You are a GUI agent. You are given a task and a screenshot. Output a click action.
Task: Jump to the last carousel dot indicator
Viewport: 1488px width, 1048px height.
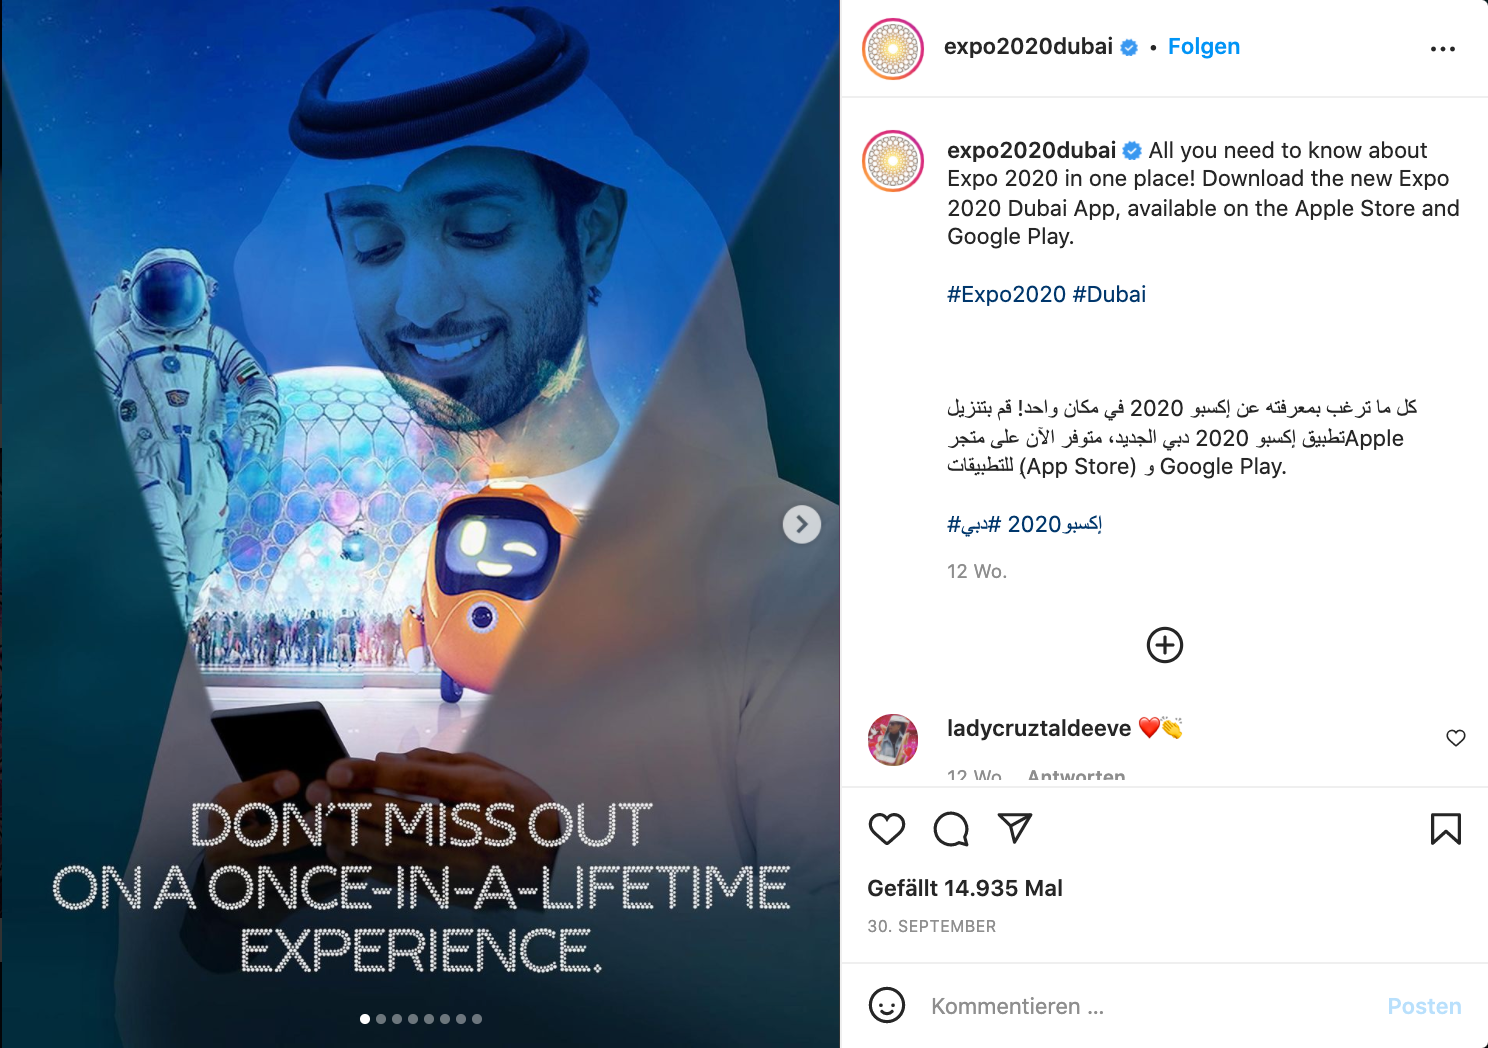tap(477, 1019)
